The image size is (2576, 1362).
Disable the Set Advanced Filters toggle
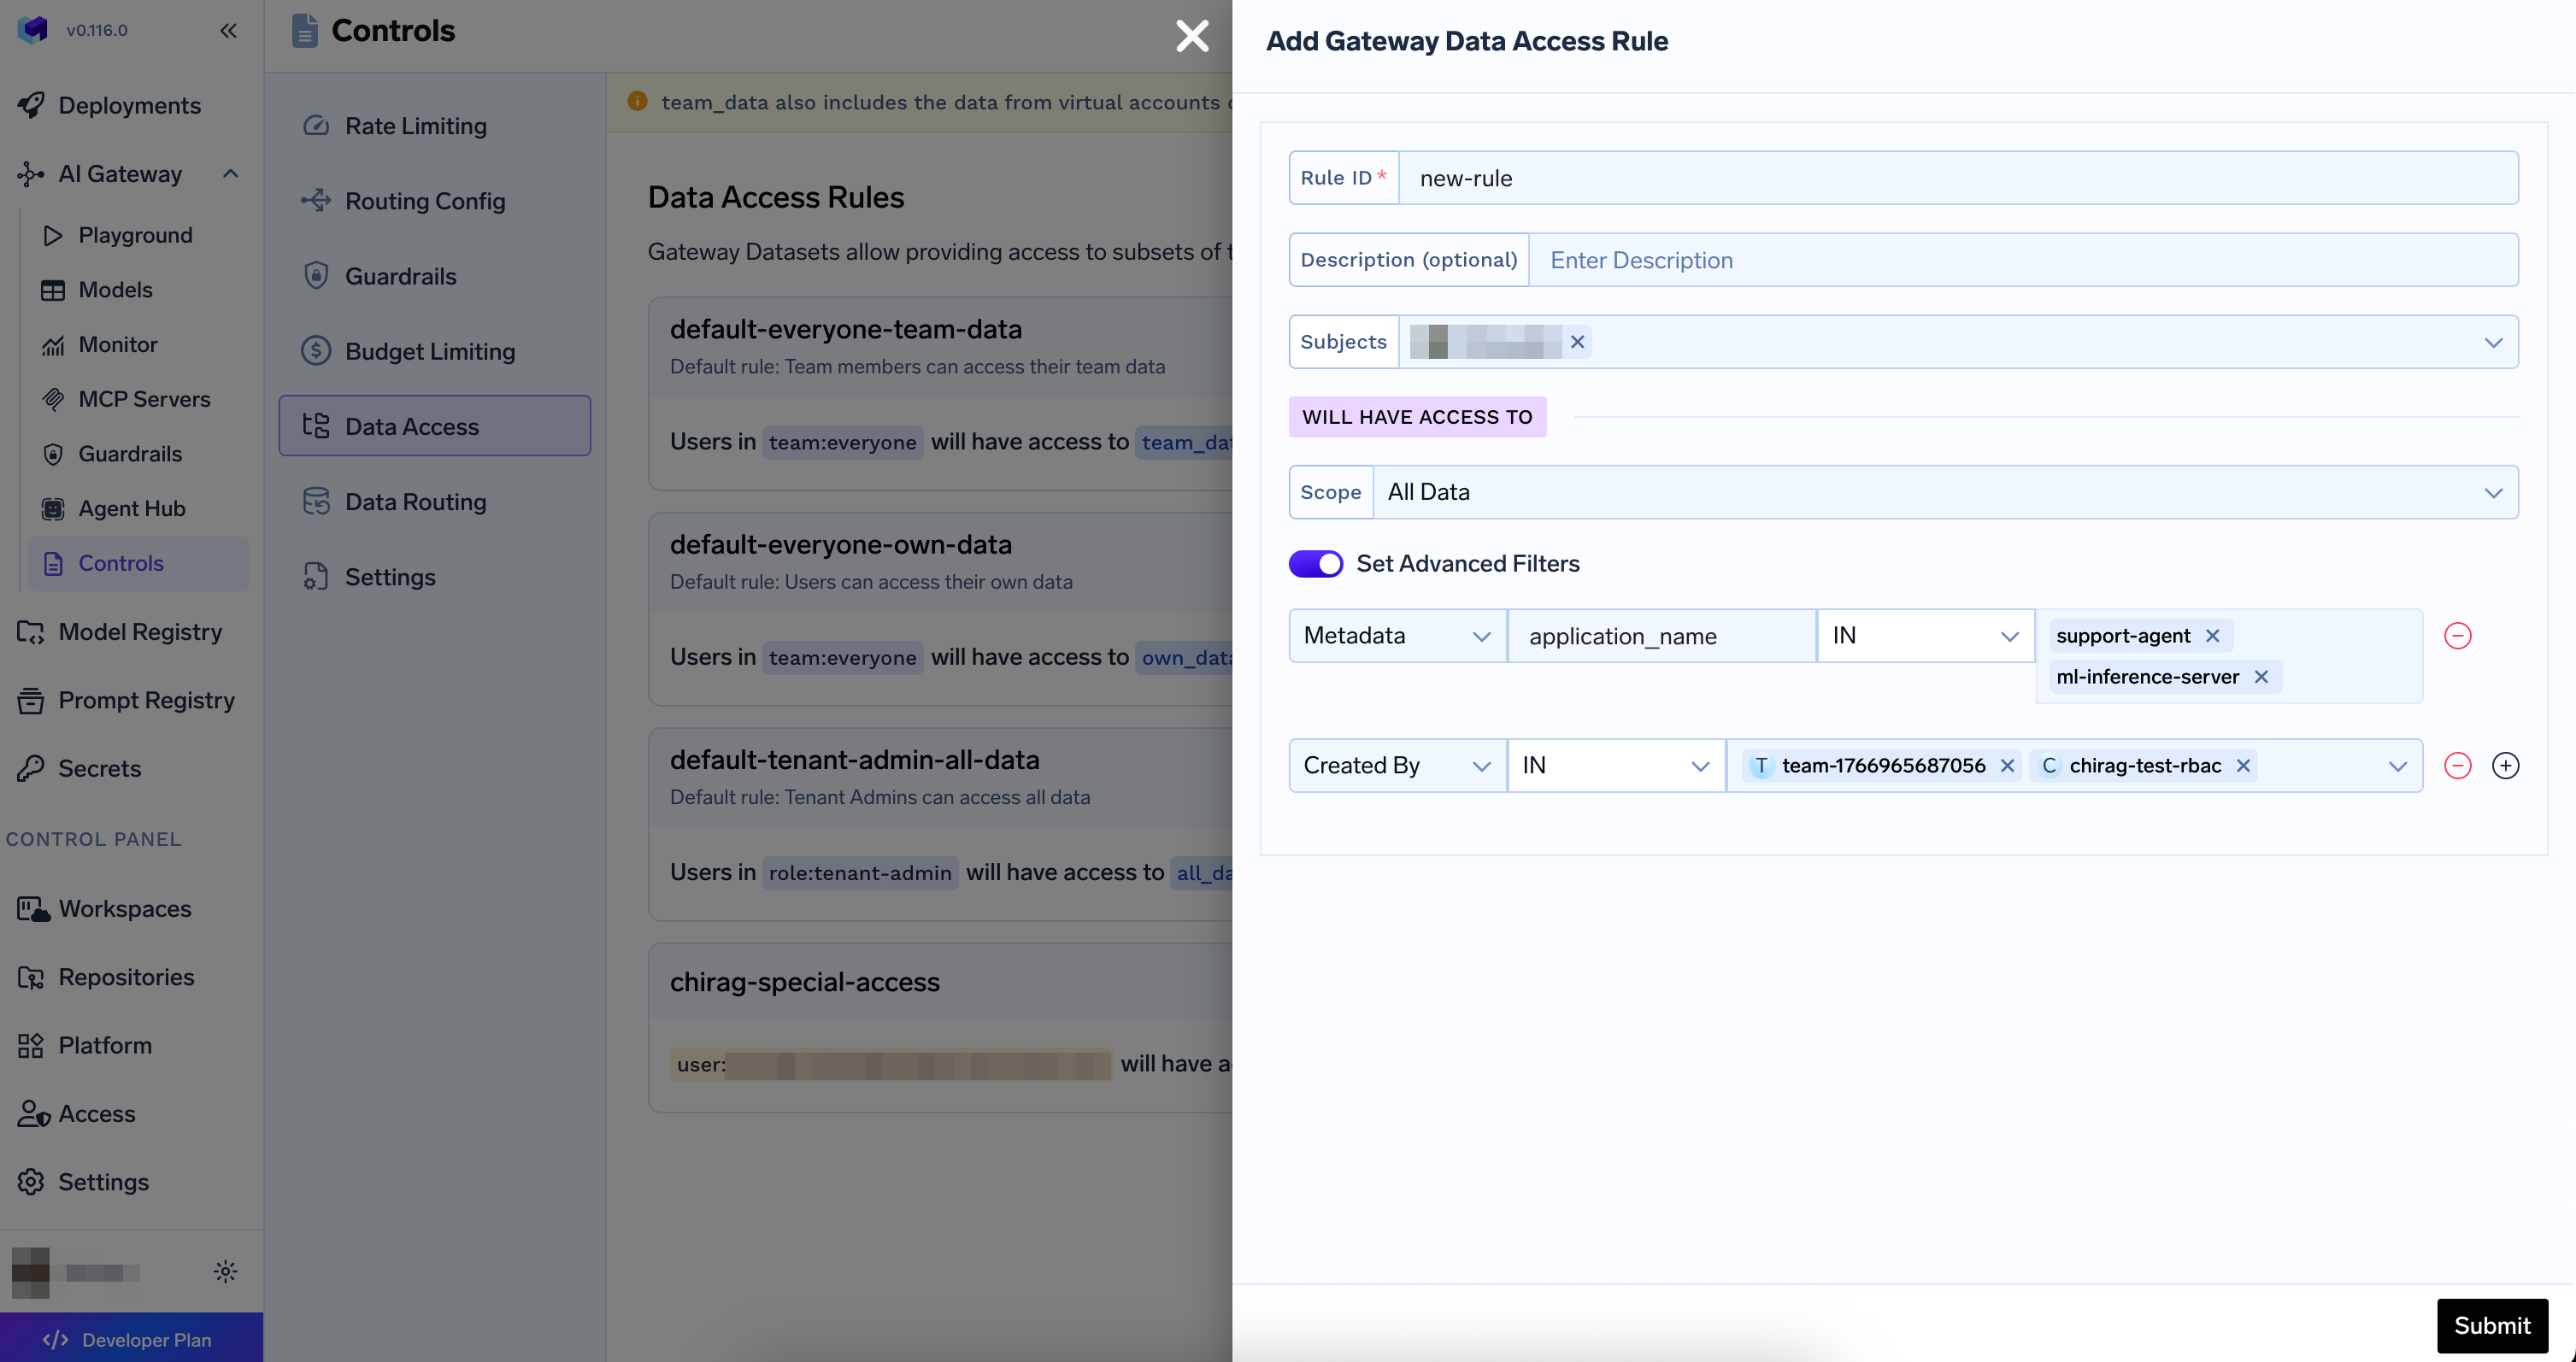(1315, 564)
